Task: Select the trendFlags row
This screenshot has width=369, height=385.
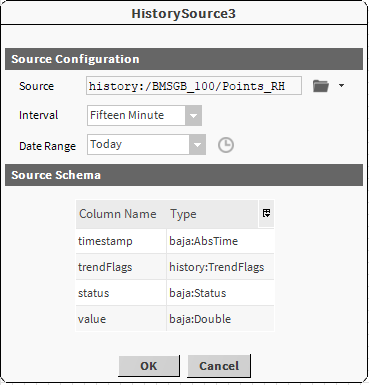Action: click(175, 267)
